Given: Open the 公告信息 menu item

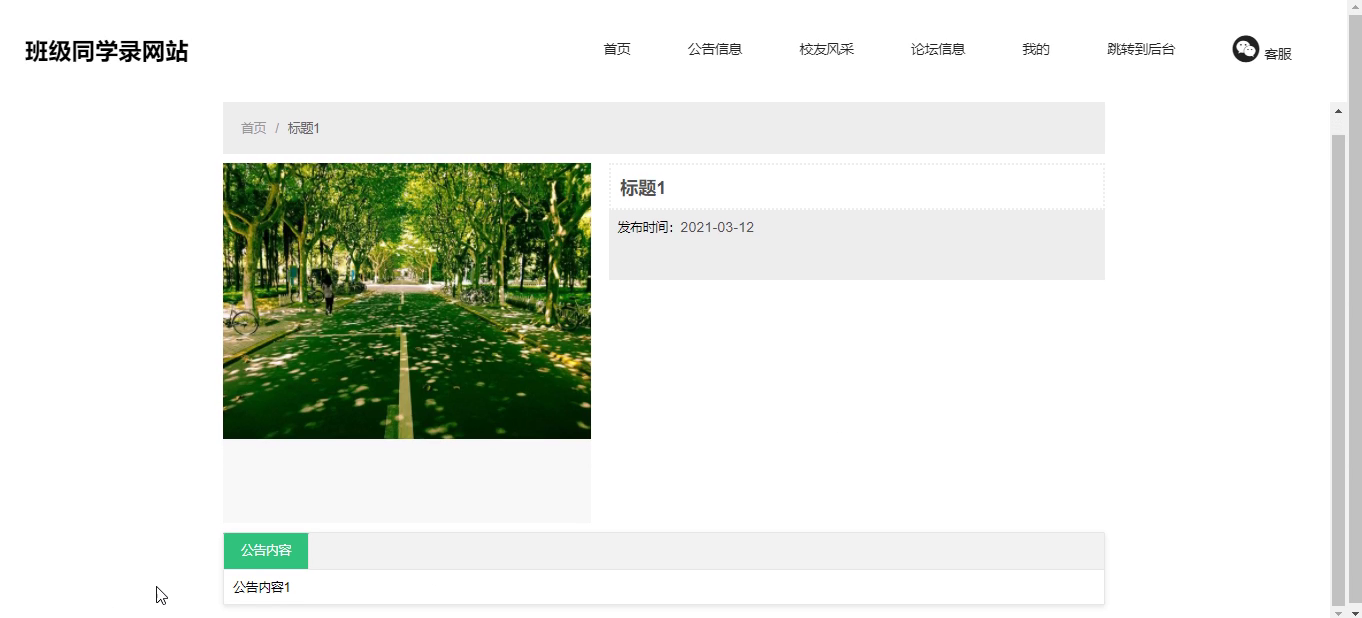Looking at the screenshot, I should 715,49.
